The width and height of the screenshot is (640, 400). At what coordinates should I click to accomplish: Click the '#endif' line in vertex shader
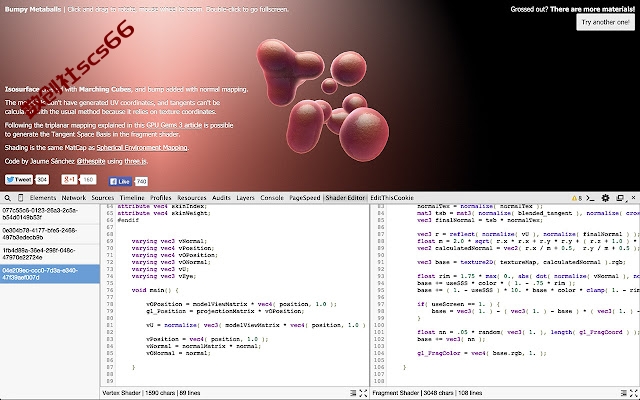128,220
